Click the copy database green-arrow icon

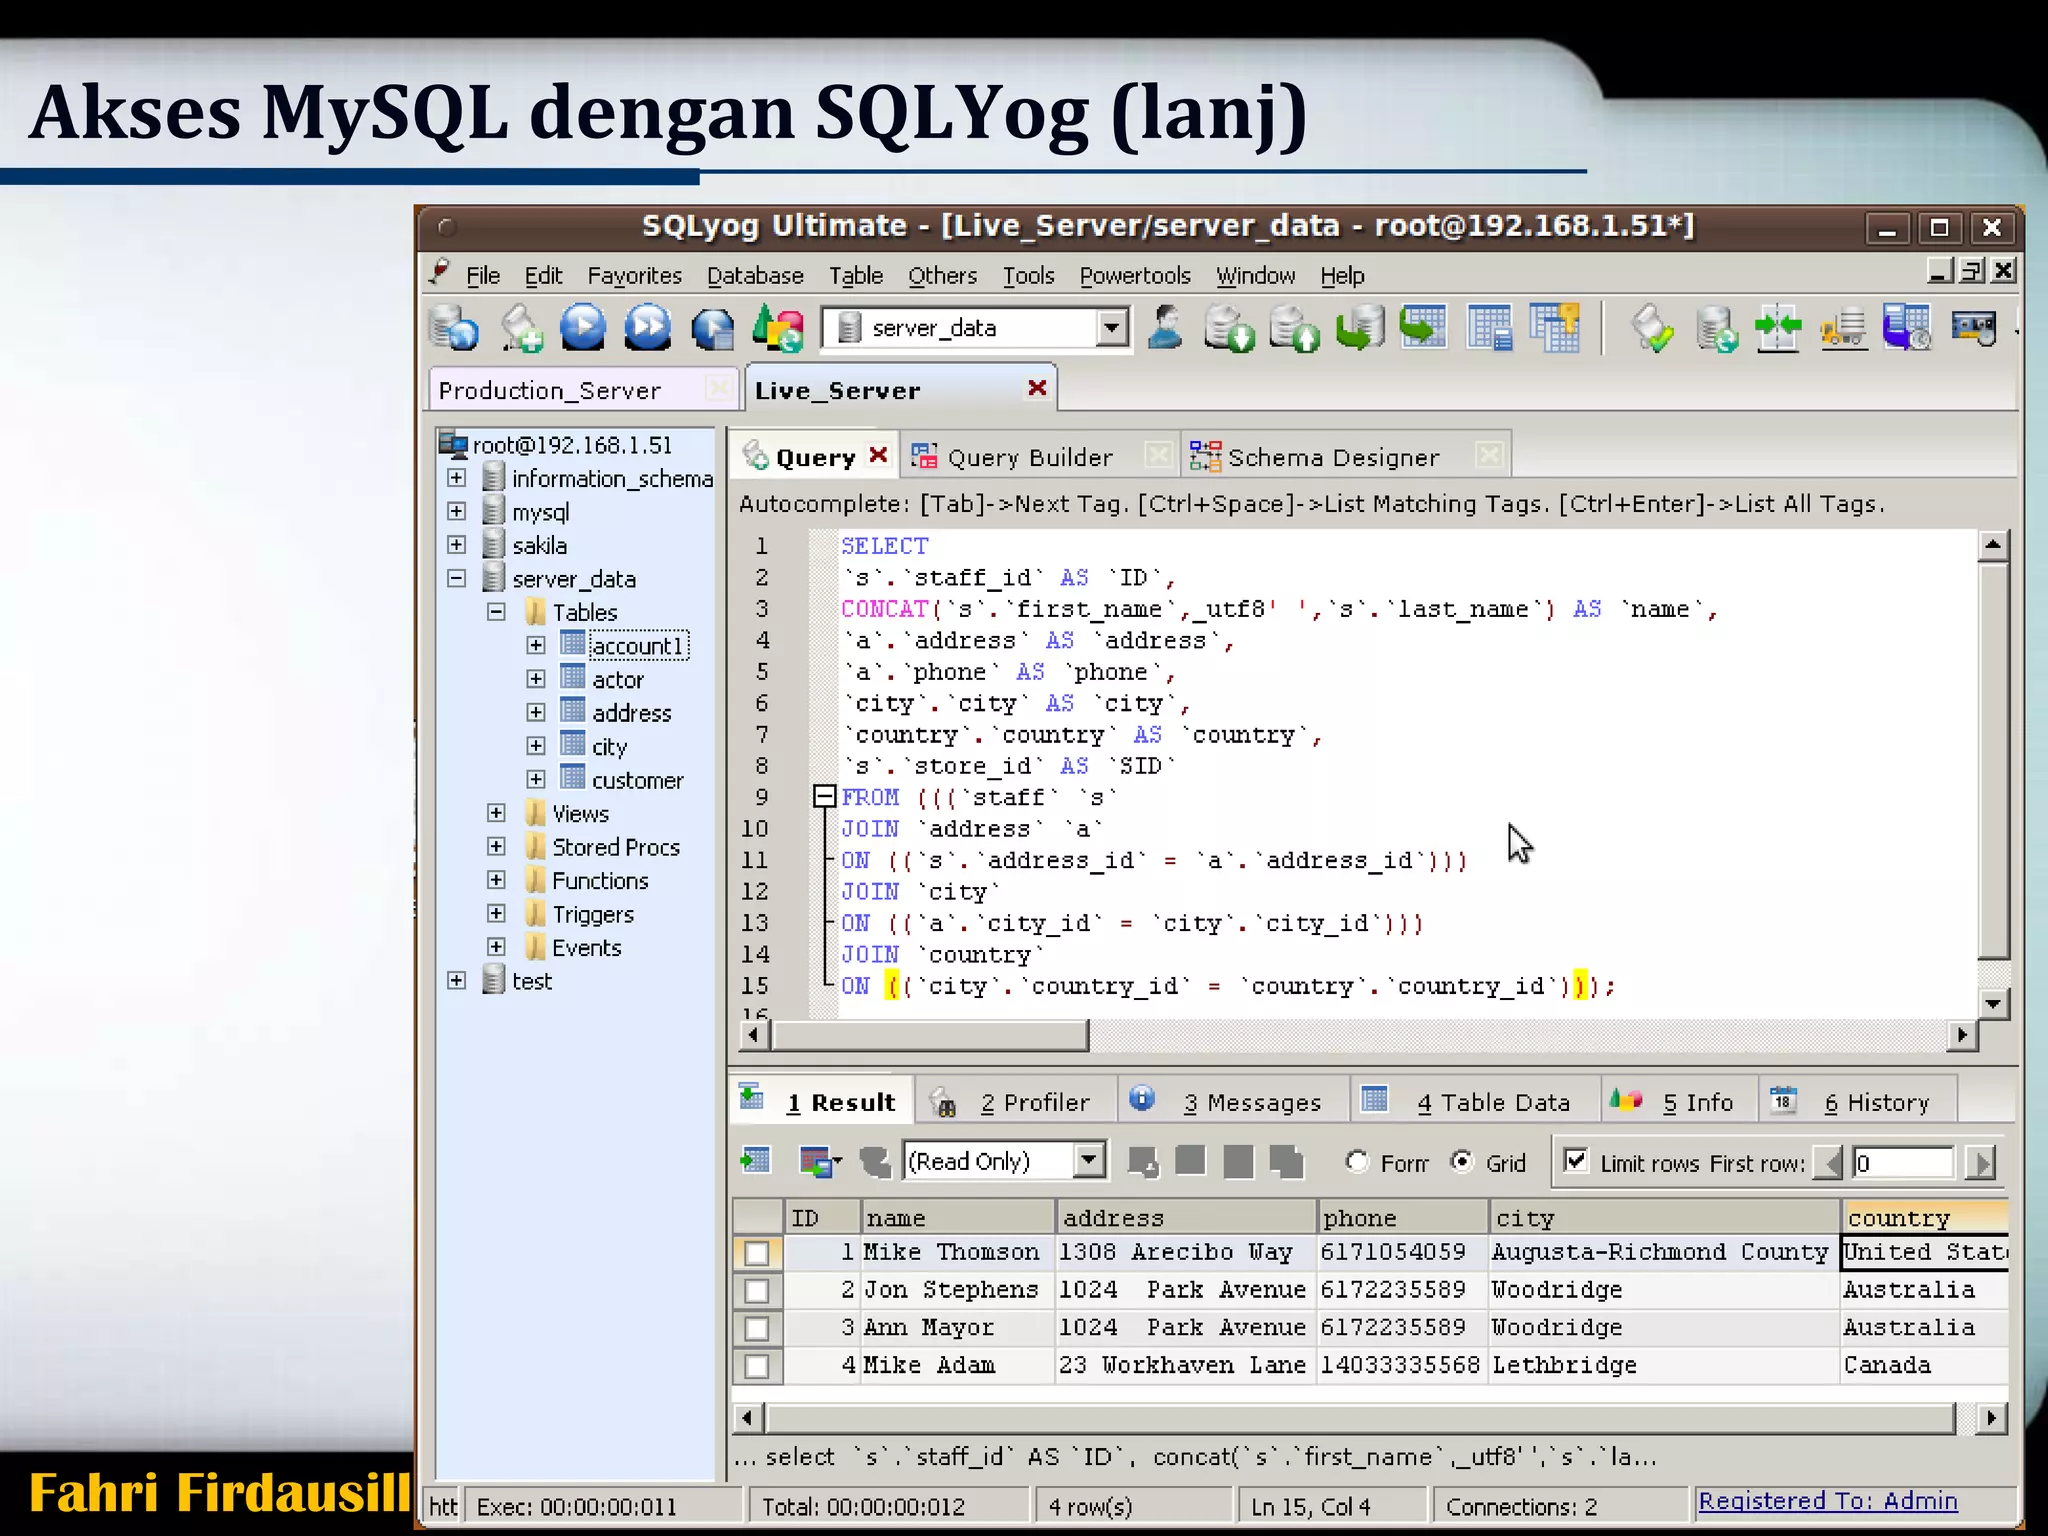click(x=1359, y=328)
